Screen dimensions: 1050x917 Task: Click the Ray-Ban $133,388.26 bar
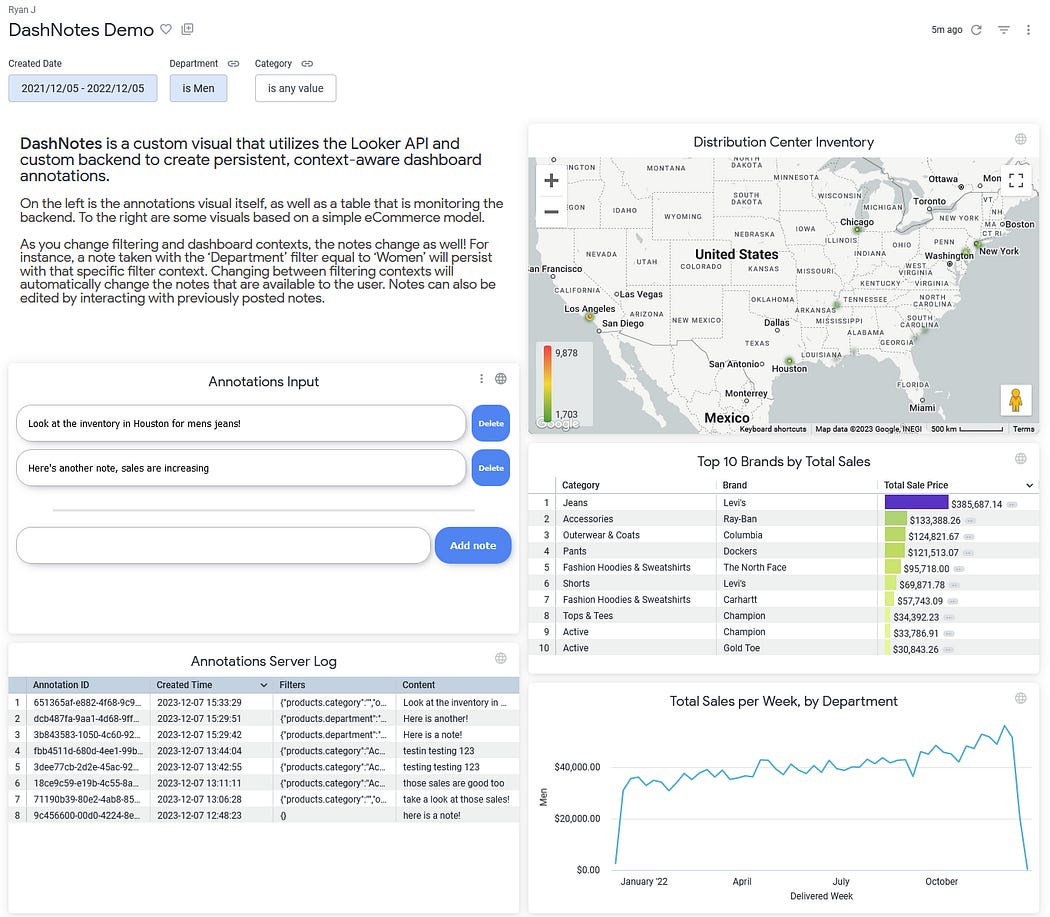click(895, 519)
